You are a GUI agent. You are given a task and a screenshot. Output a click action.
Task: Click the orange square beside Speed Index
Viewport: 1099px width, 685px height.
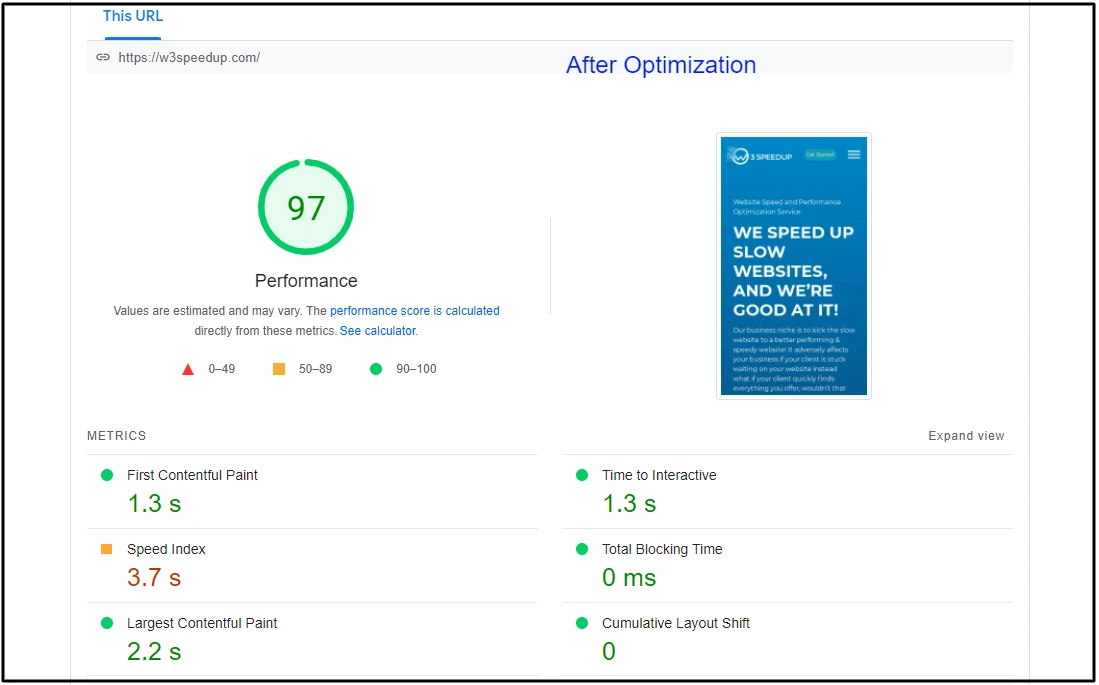[x=107, y=549]
